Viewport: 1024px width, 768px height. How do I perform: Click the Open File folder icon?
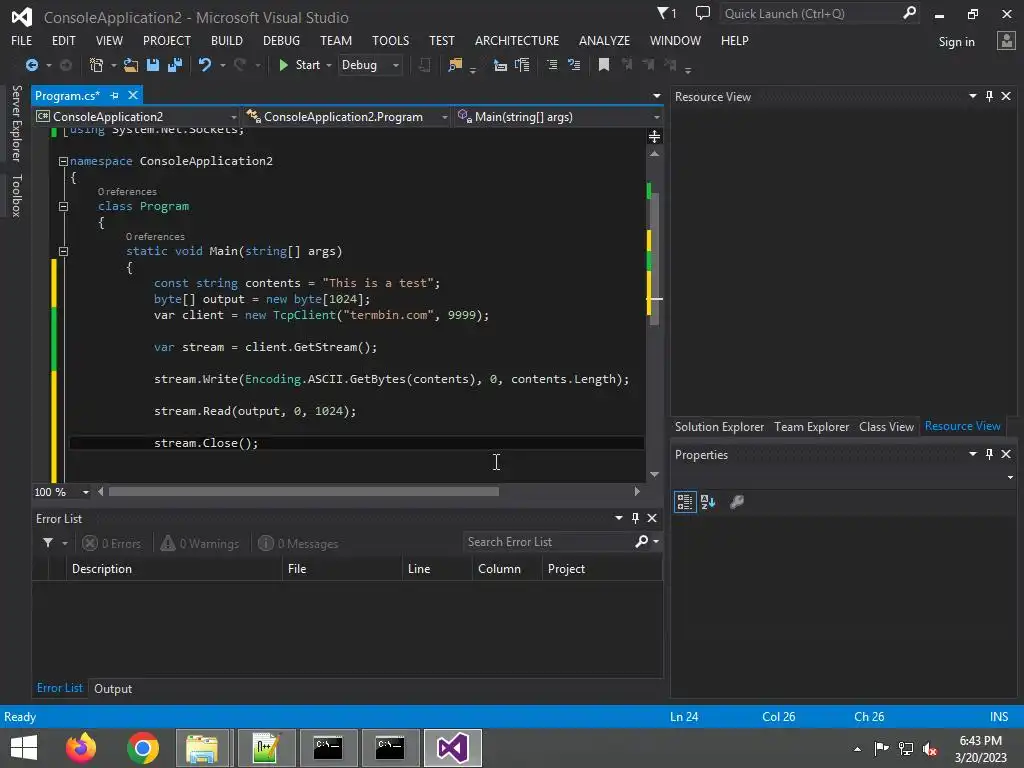click(131, 65)
